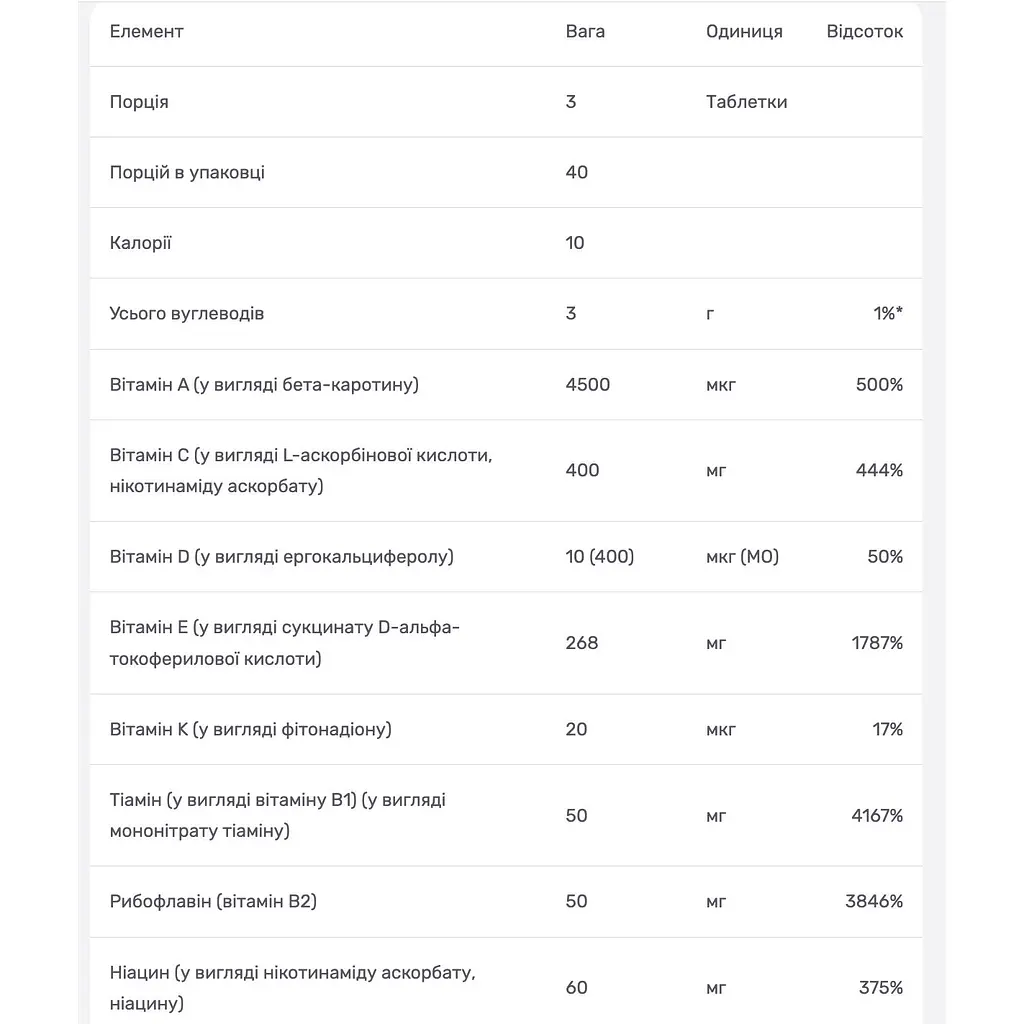Select the Калорії value 10

coord(575,243)
